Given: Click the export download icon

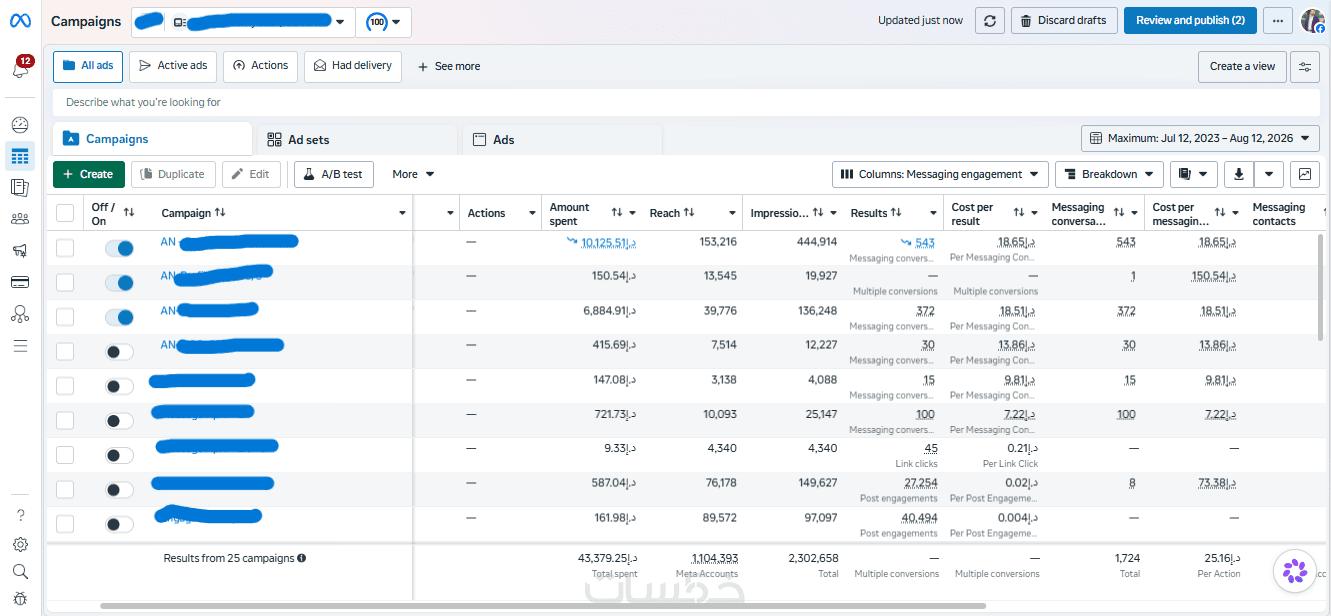Looking at the screenshot, I should (x=1239, y=174).
